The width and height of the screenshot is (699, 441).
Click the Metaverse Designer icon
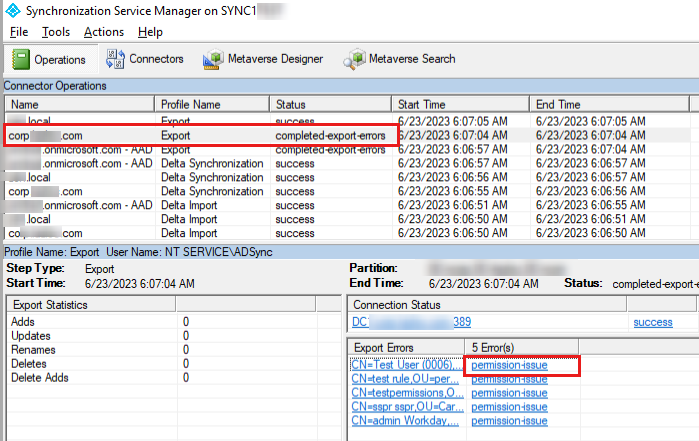click(213, 59)
